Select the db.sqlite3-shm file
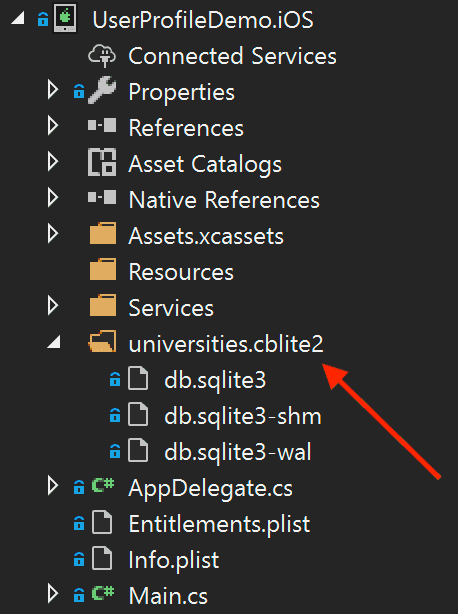Screen dimensions: 458x614 (243, 416)
